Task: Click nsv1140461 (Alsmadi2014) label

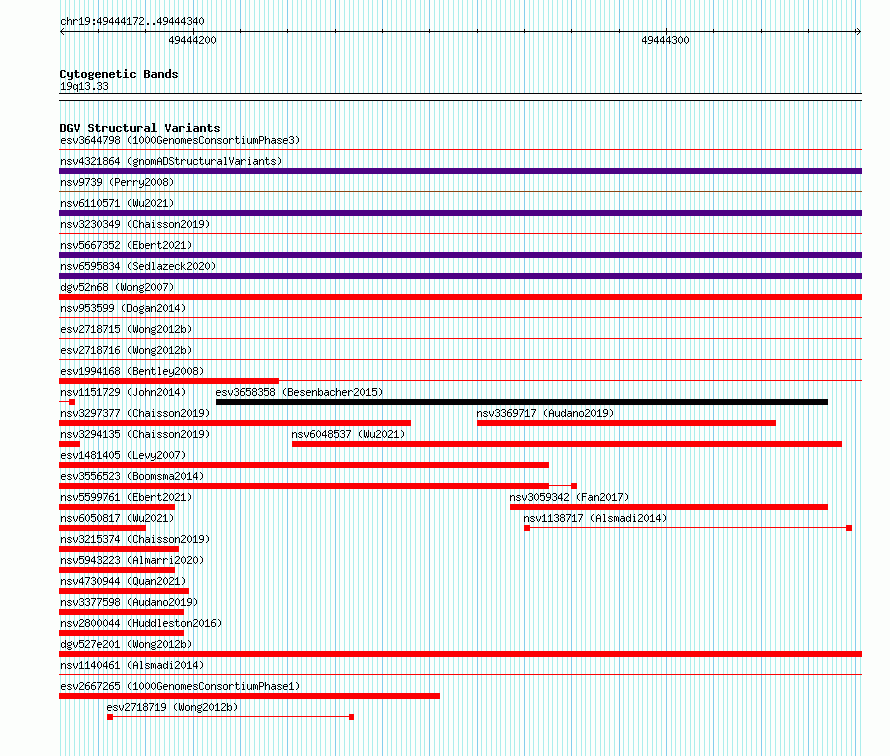Action: 132,665
